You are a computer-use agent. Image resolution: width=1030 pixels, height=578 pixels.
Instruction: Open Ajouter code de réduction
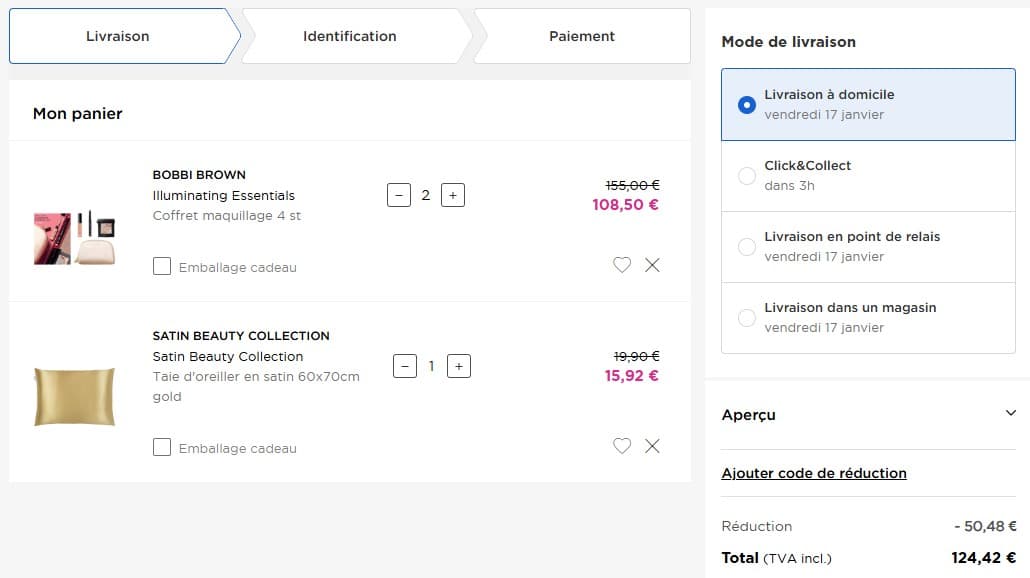click(x=815, y=472)
